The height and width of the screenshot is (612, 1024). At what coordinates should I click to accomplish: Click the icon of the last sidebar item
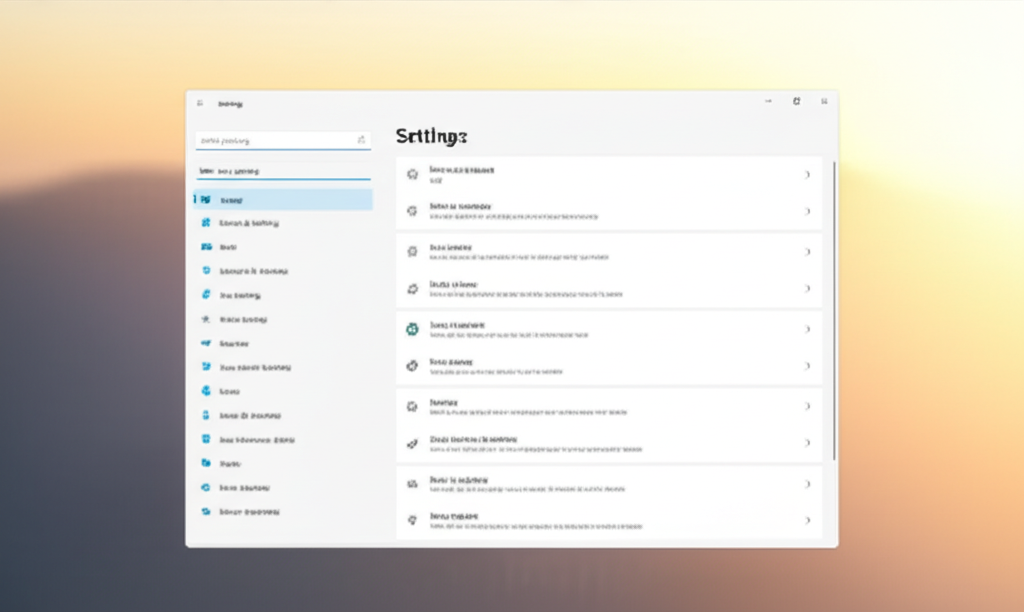coord(206,511)
